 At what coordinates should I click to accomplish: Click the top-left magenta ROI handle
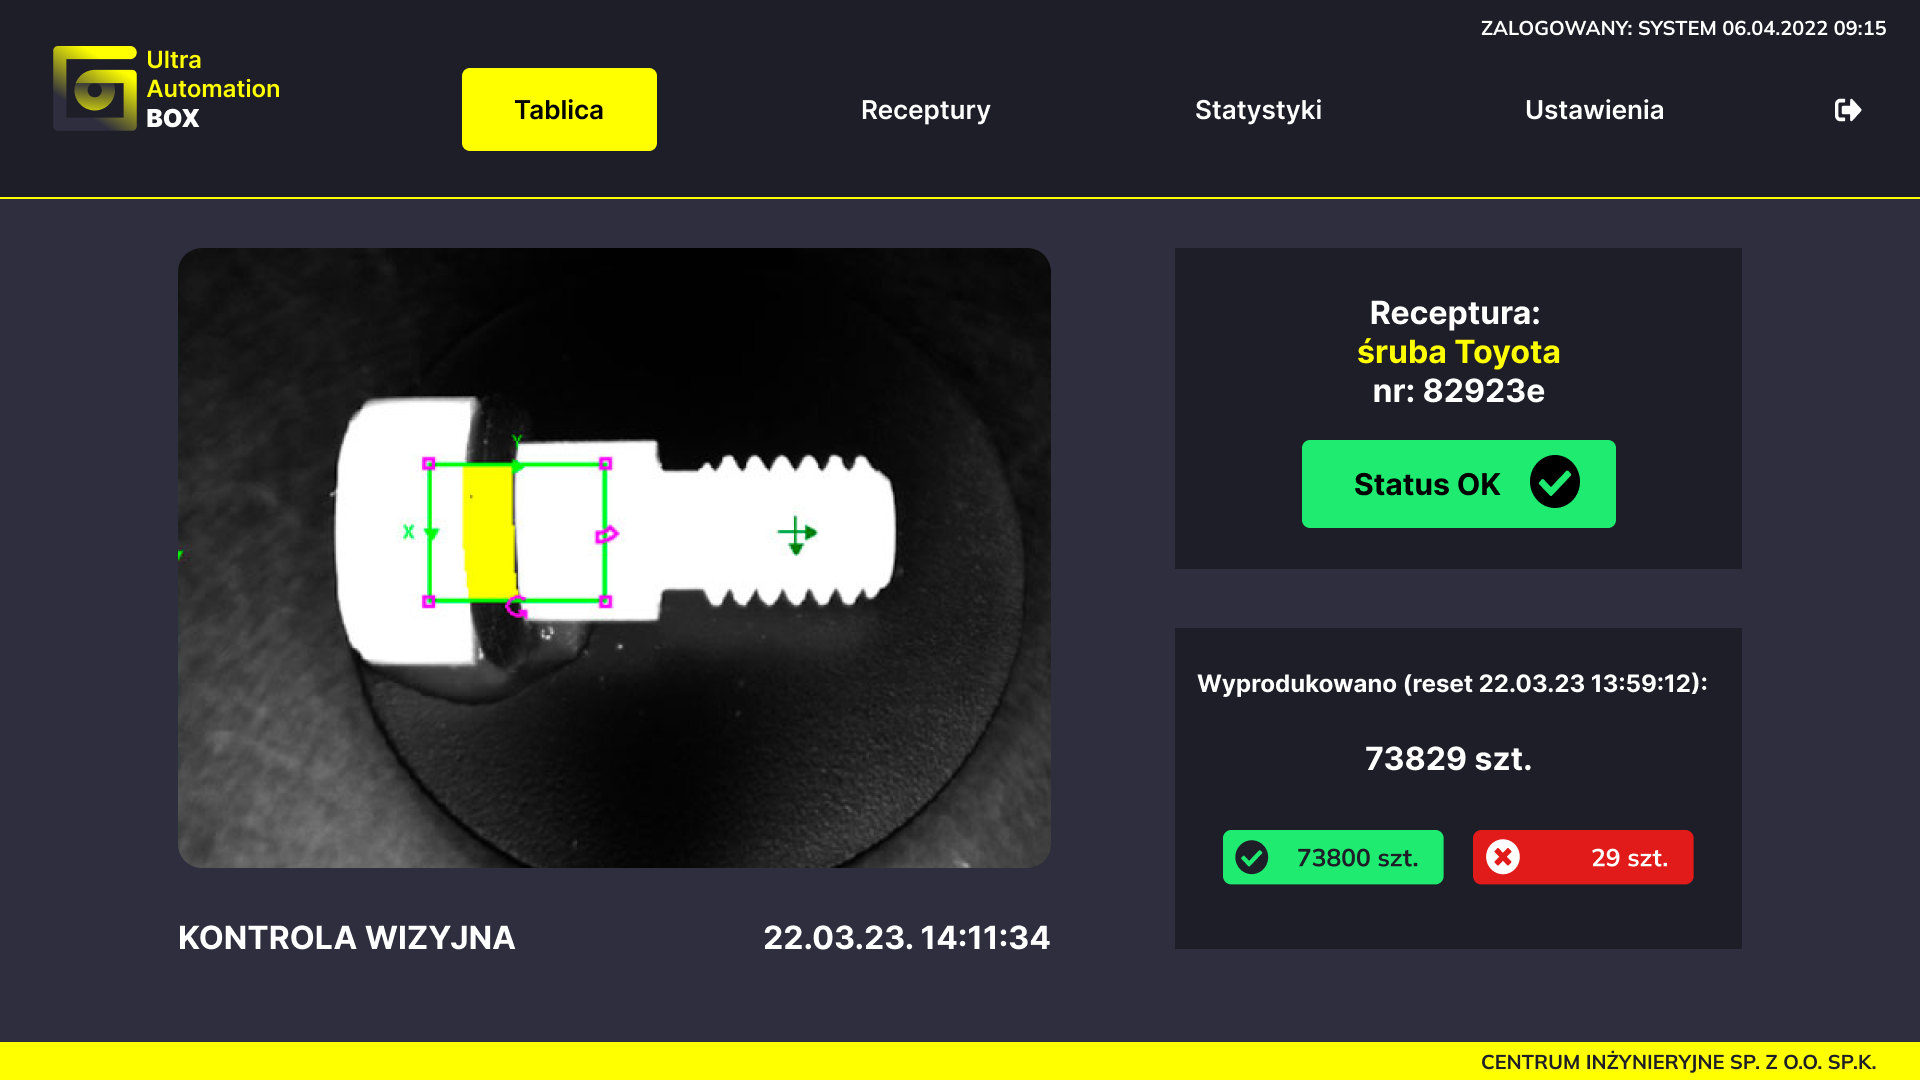429,463
